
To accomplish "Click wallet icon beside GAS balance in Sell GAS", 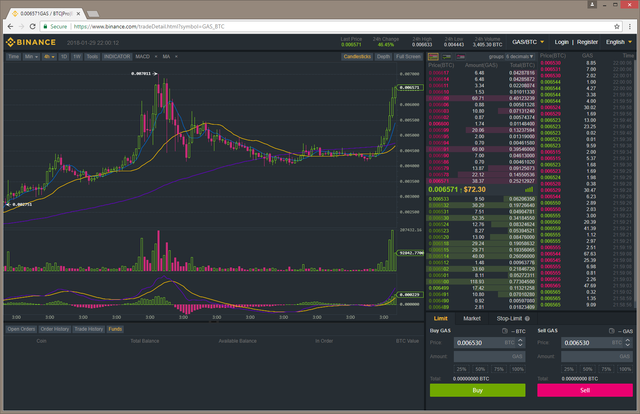I will (611, 331).
